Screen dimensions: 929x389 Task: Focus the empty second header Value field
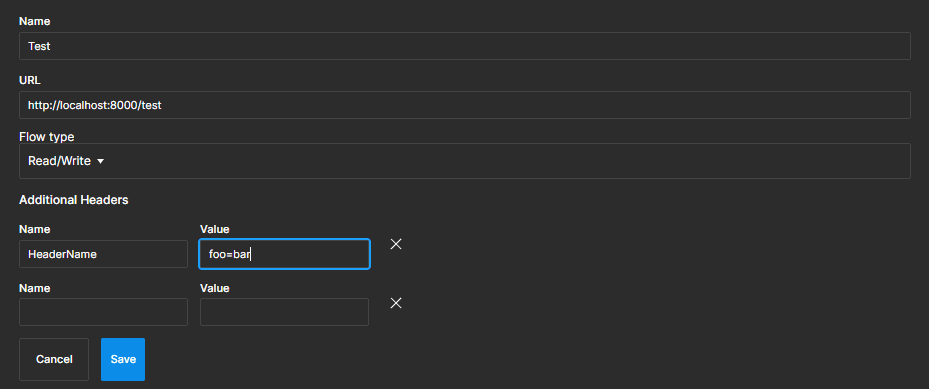point(284,312)
